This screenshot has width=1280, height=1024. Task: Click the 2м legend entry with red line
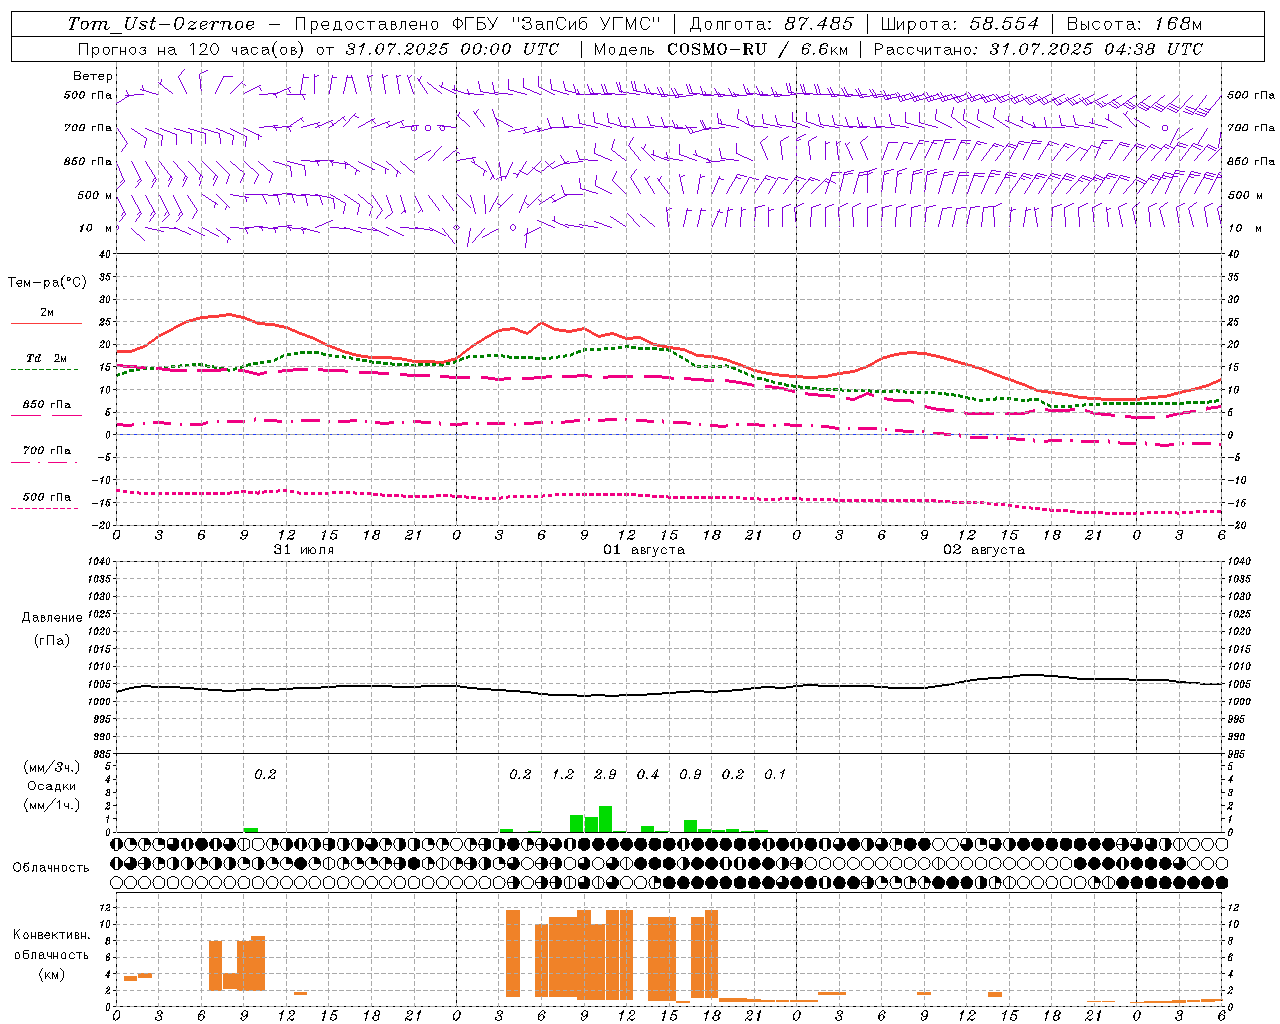[47, 318]
